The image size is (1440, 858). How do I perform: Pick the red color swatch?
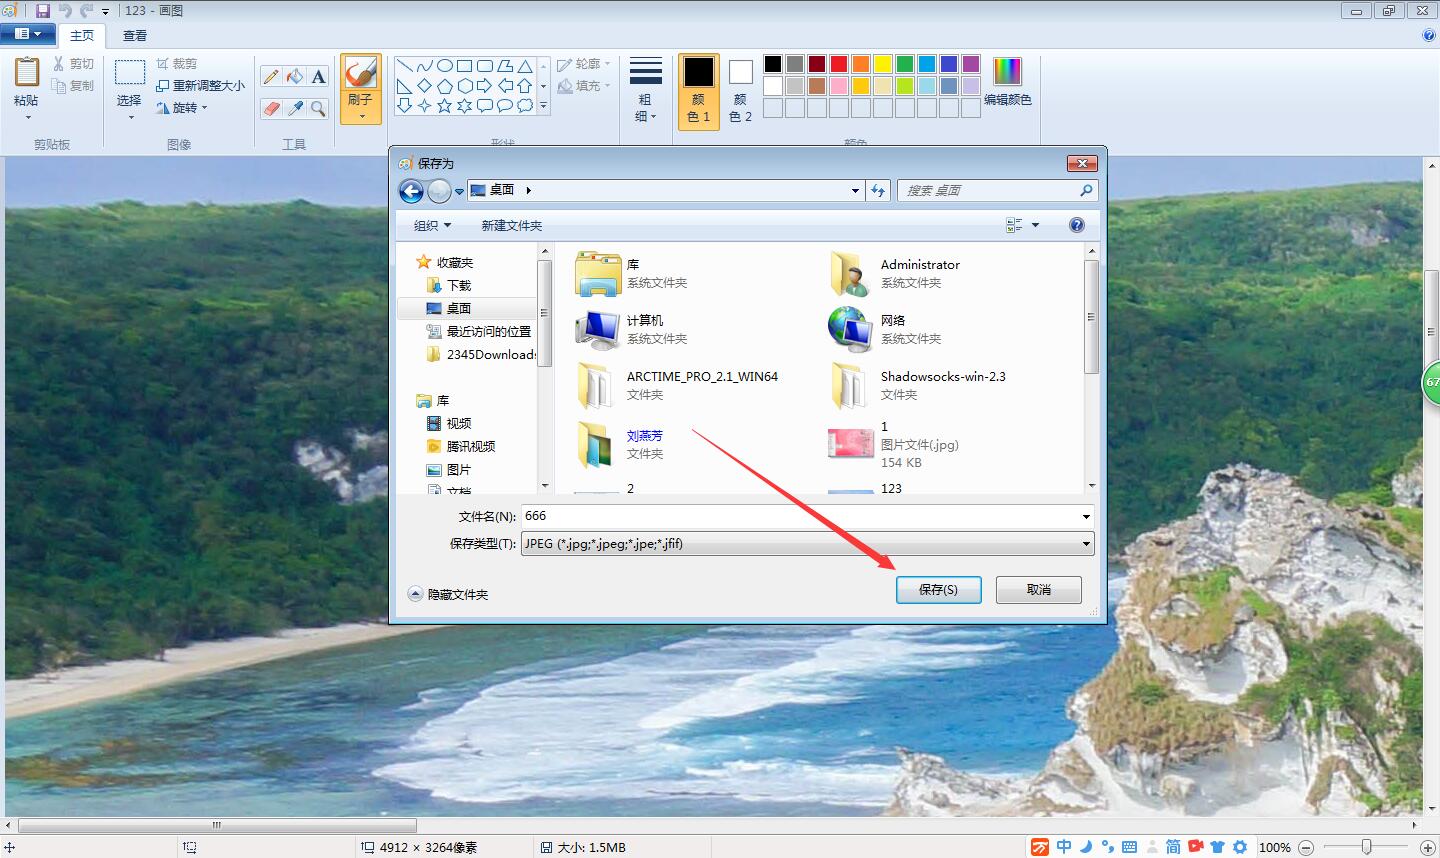point(839,64)
